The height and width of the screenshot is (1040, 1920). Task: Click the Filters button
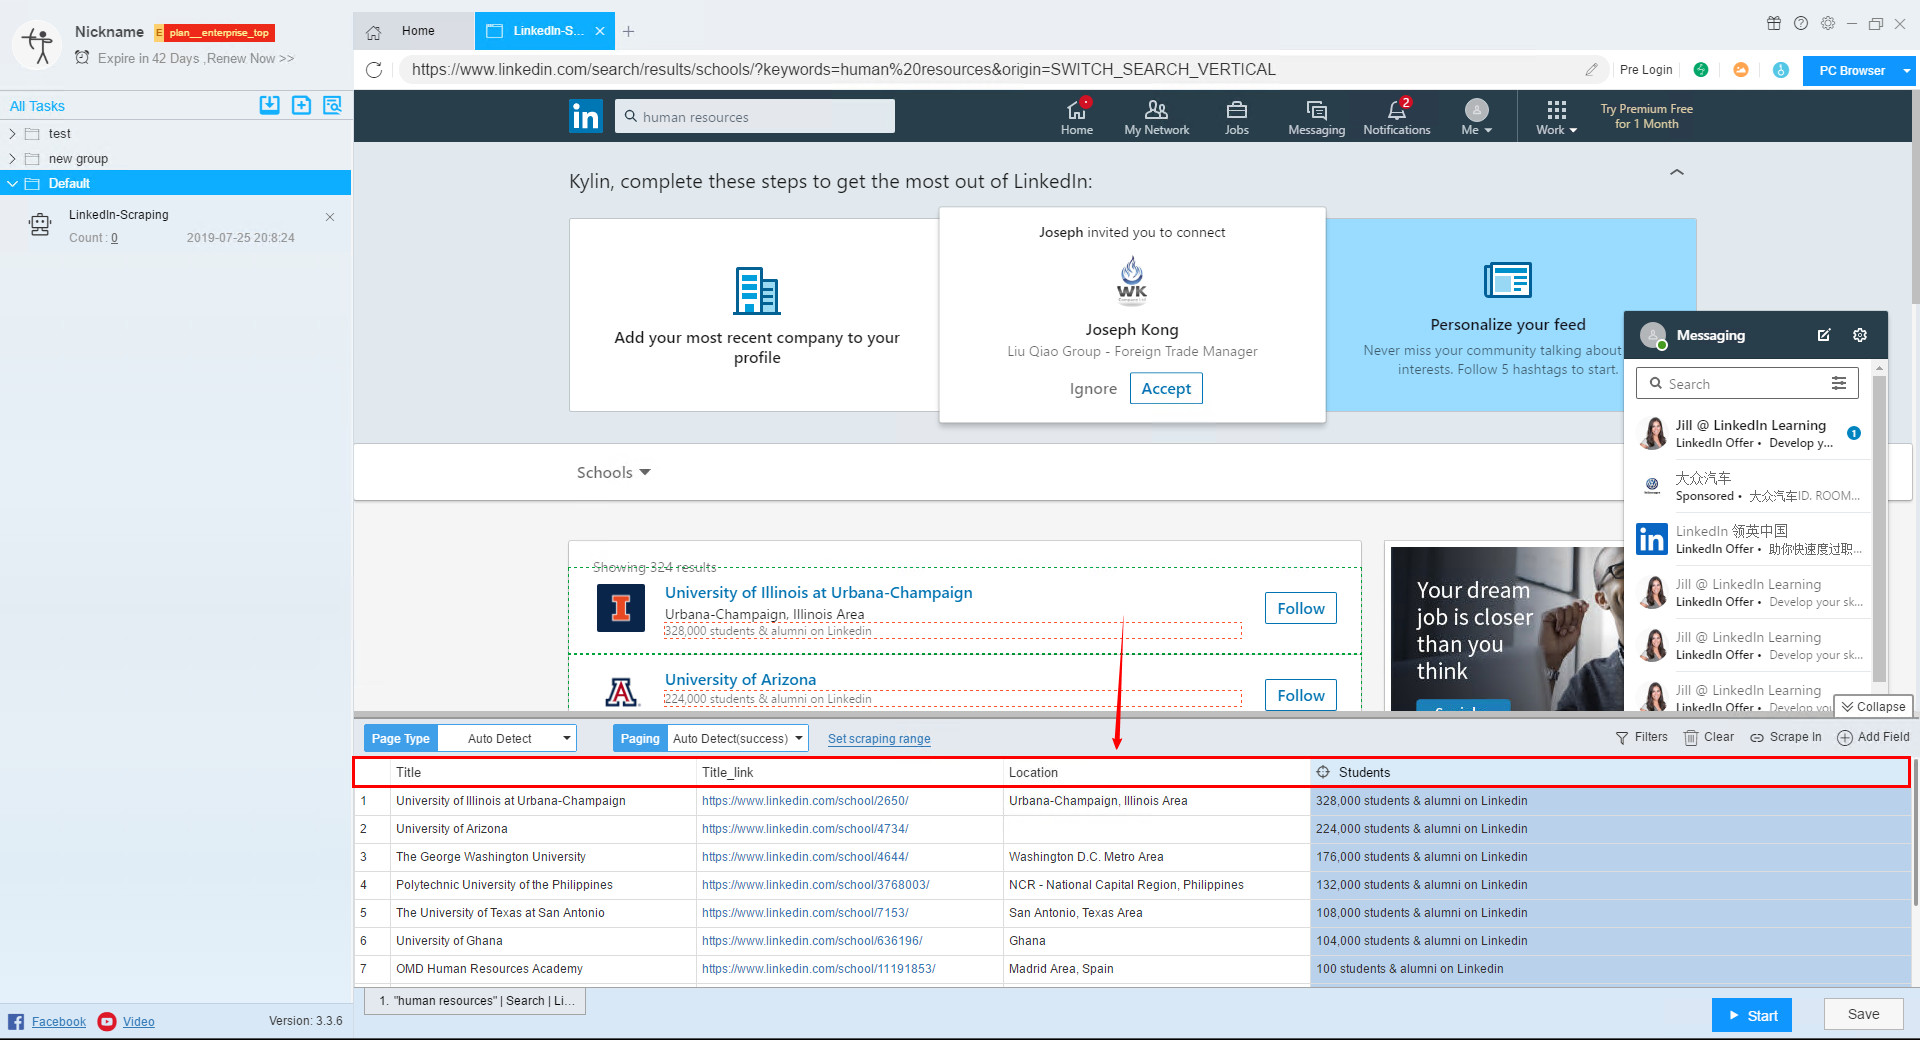point(1641,737)
